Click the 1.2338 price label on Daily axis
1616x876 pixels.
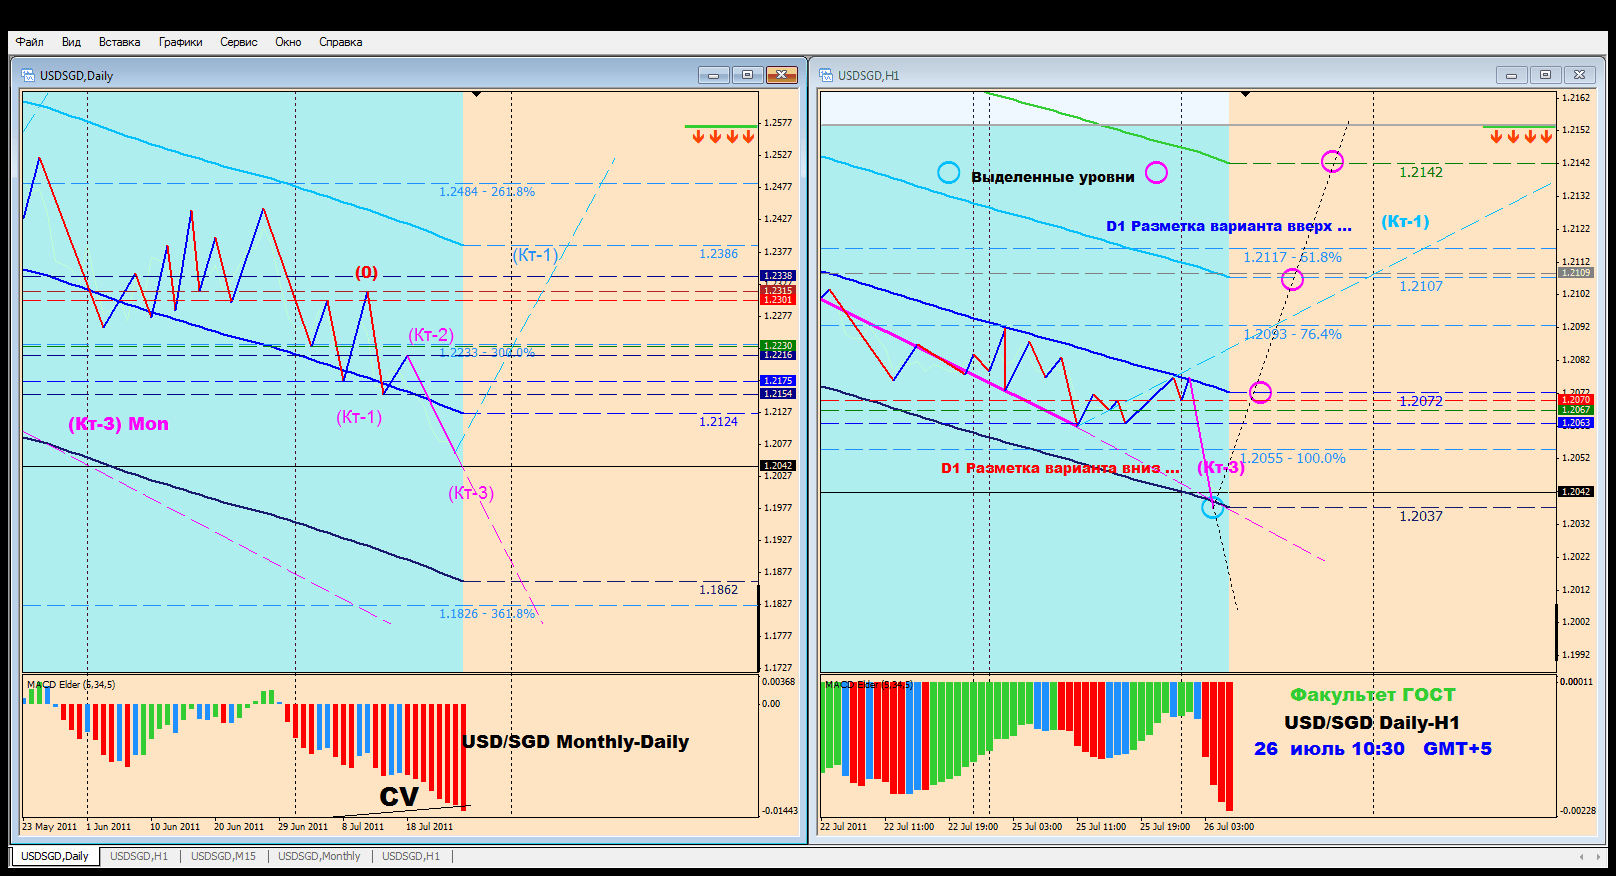tap(778, 276)
